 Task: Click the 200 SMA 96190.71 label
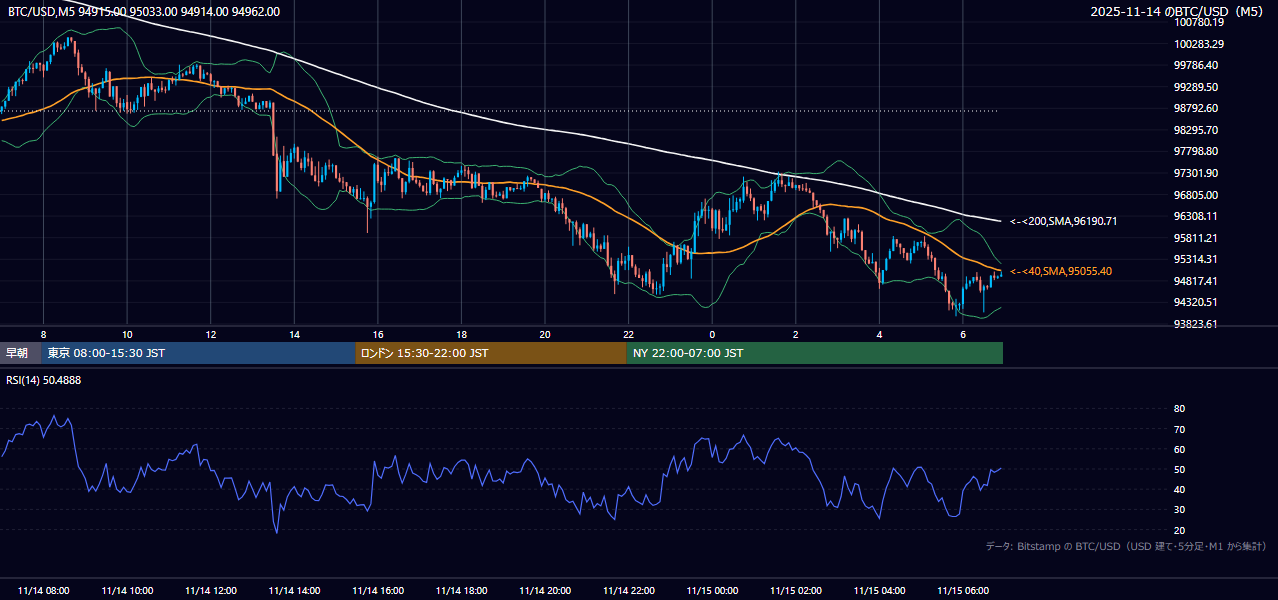(x=1063, y=221)
